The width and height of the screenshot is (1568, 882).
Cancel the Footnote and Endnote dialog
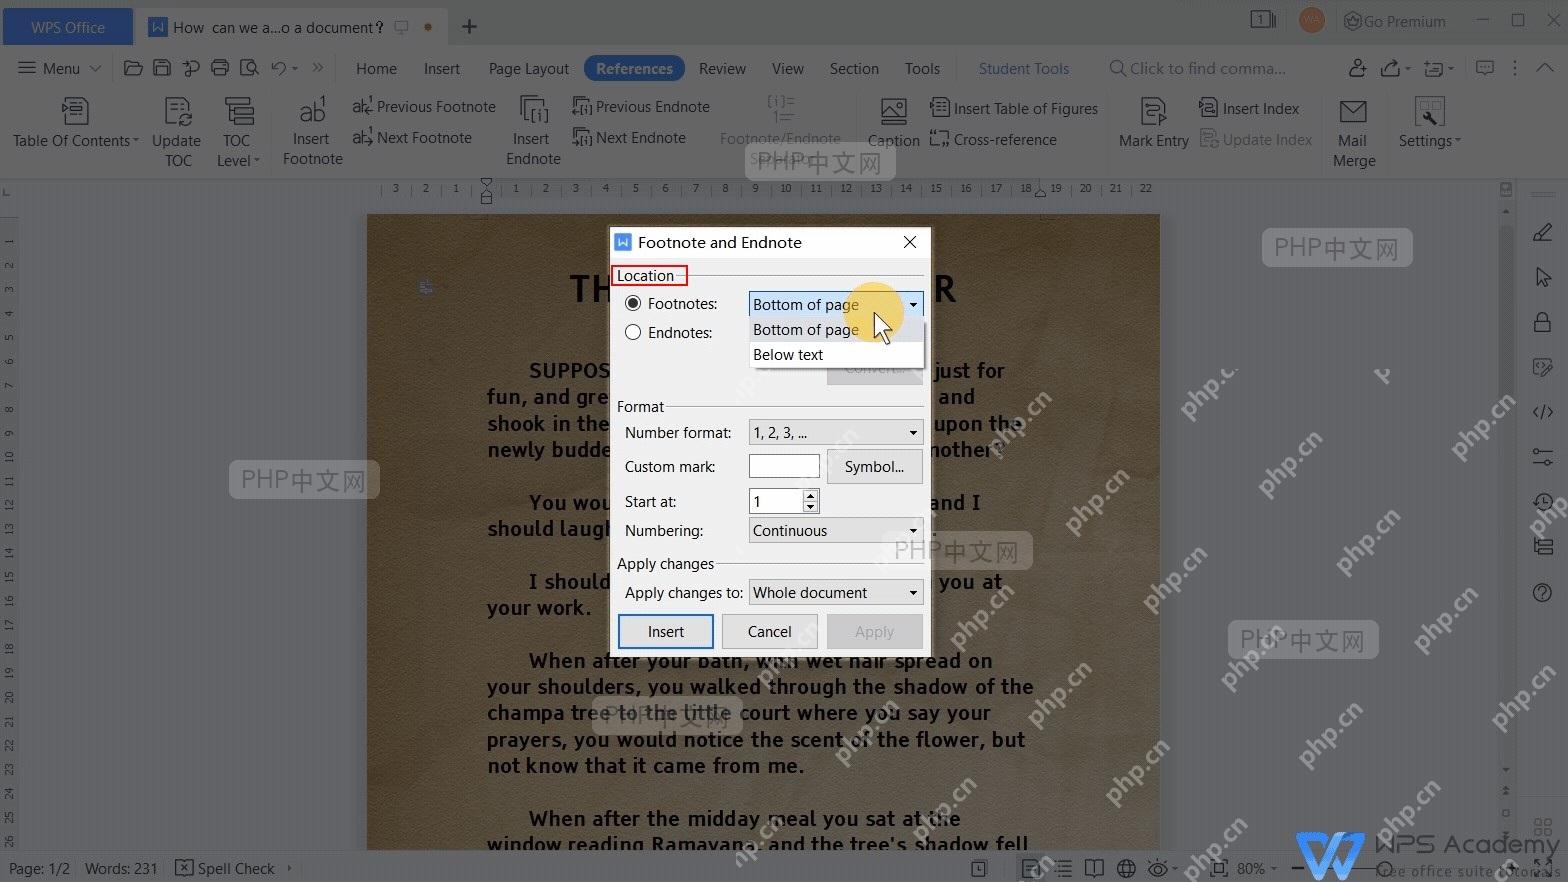[770, 632]
